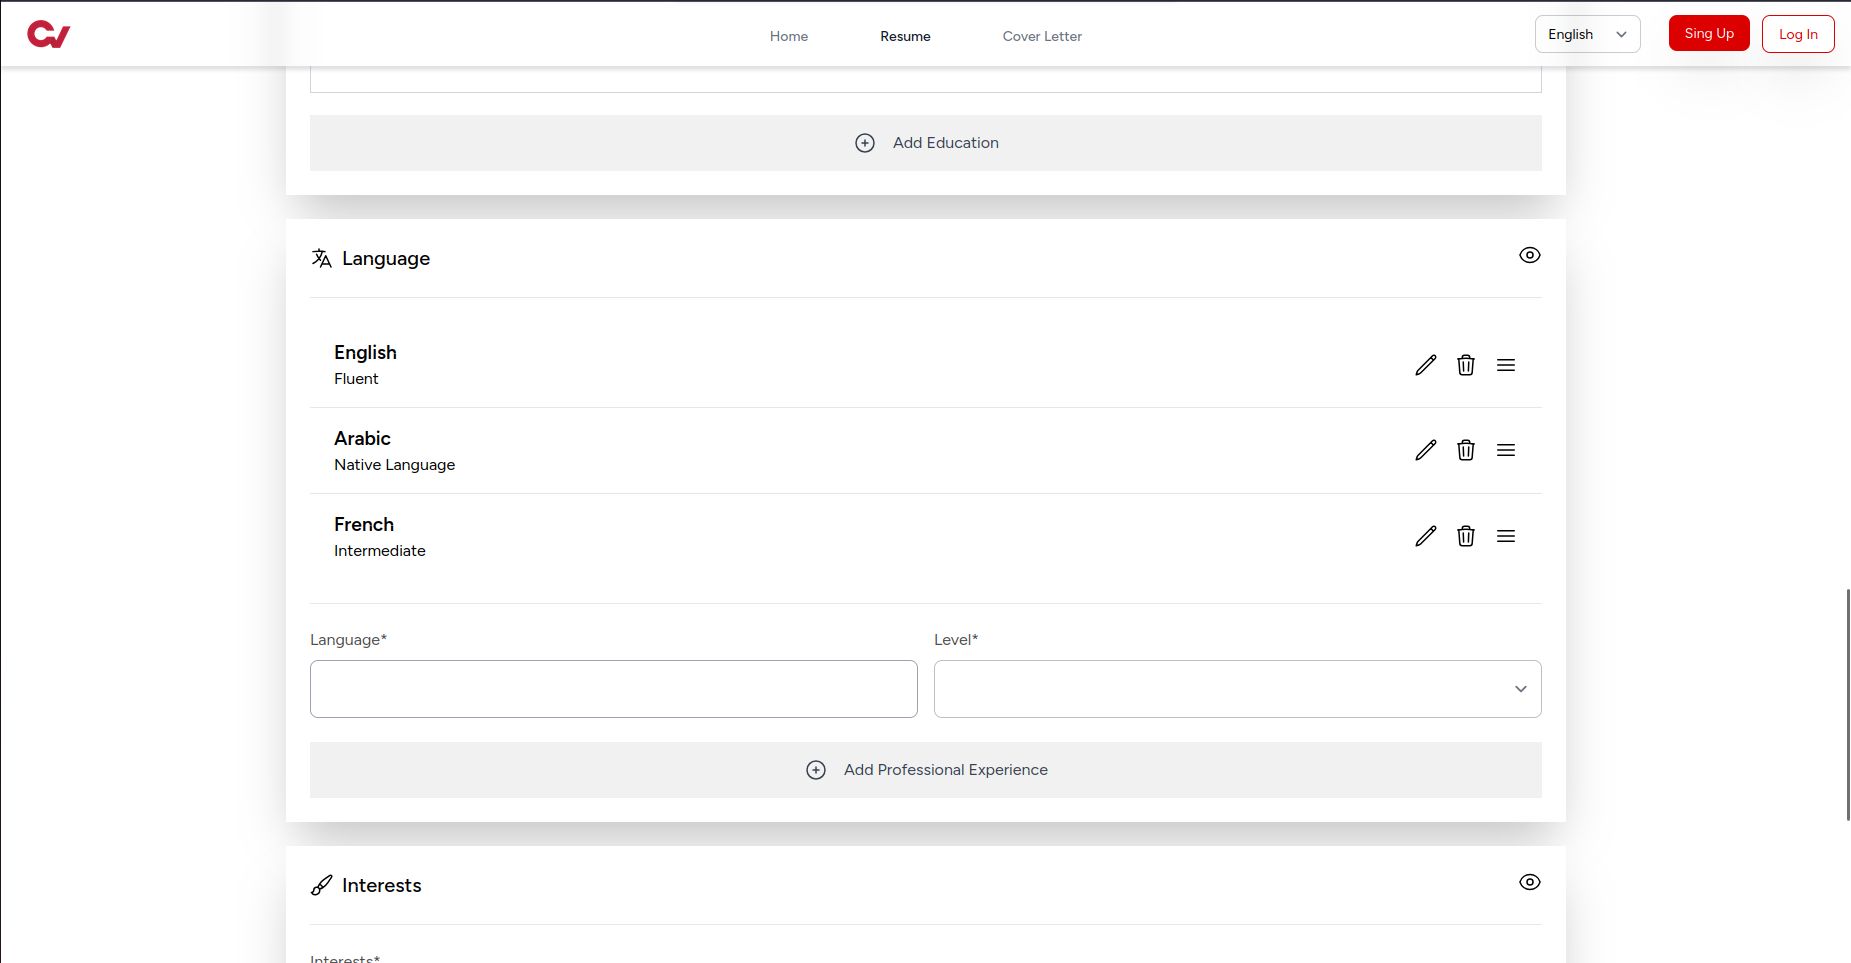Click reorder handle on Arabic row
This screenshot has width=1851, height=963.
click(x=1506, y=450)
